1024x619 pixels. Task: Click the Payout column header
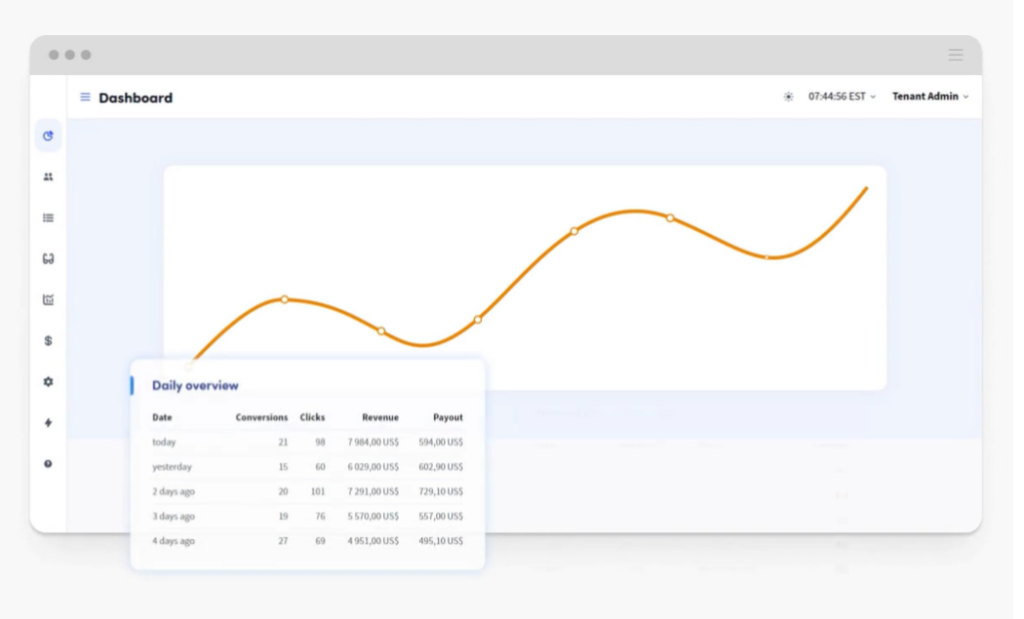[447, 417]
